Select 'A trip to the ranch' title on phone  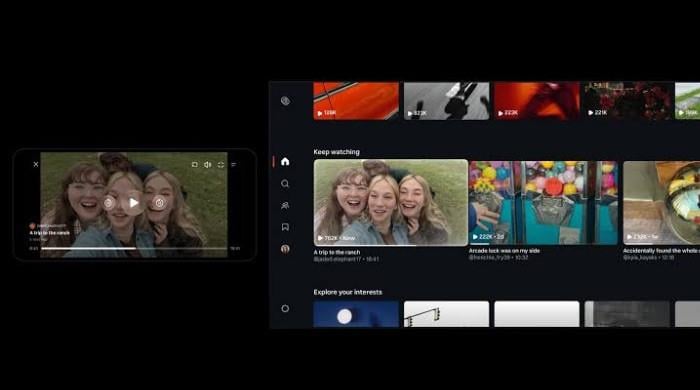click(x=50, y=233)
